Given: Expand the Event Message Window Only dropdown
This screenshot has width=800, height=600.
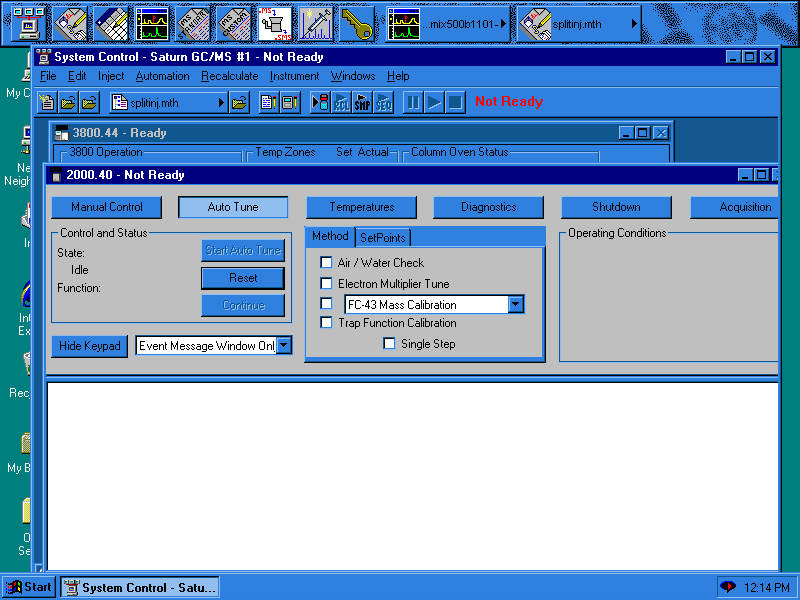Looking at the screenshot, I should [285, 345].
